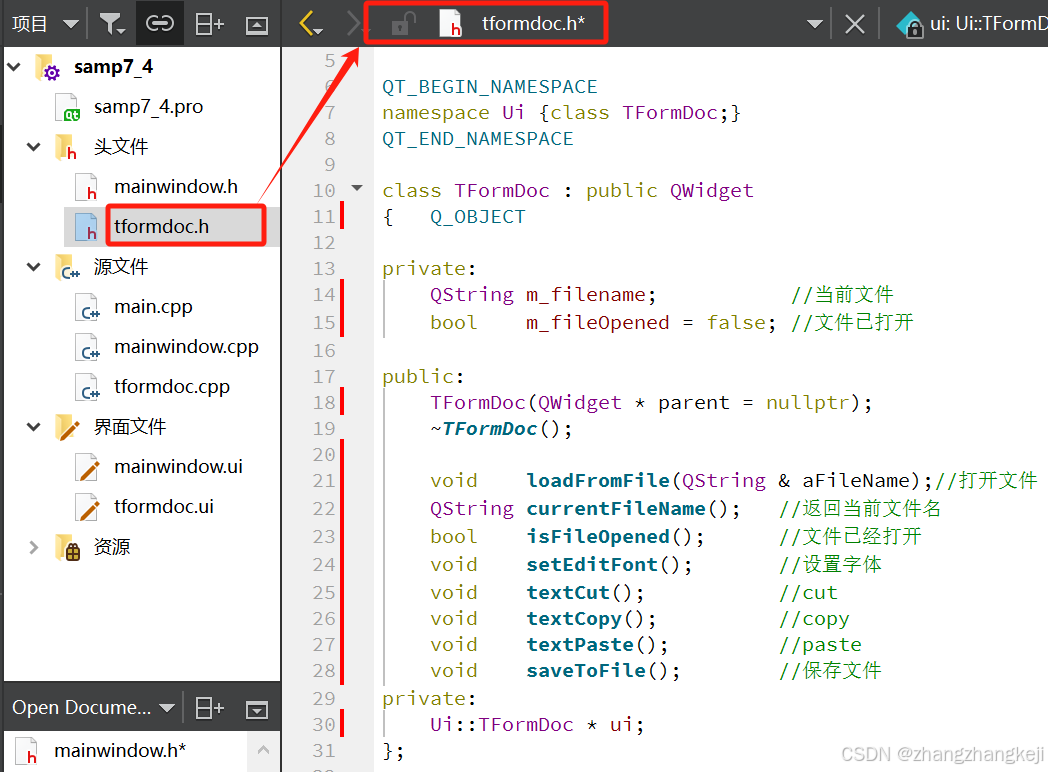Go back with the yellow arrow
Viewport: 1048px width, 772px height.
point(311,24)
